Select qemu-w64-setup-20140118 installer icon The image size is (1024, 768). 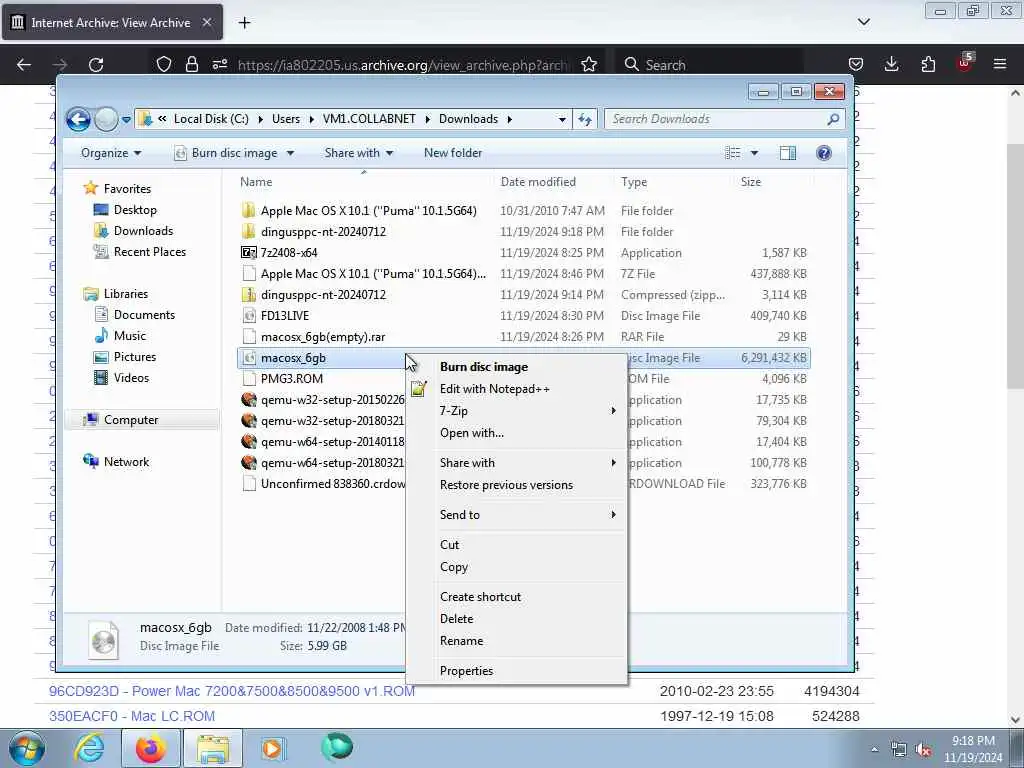coord(249,441)
